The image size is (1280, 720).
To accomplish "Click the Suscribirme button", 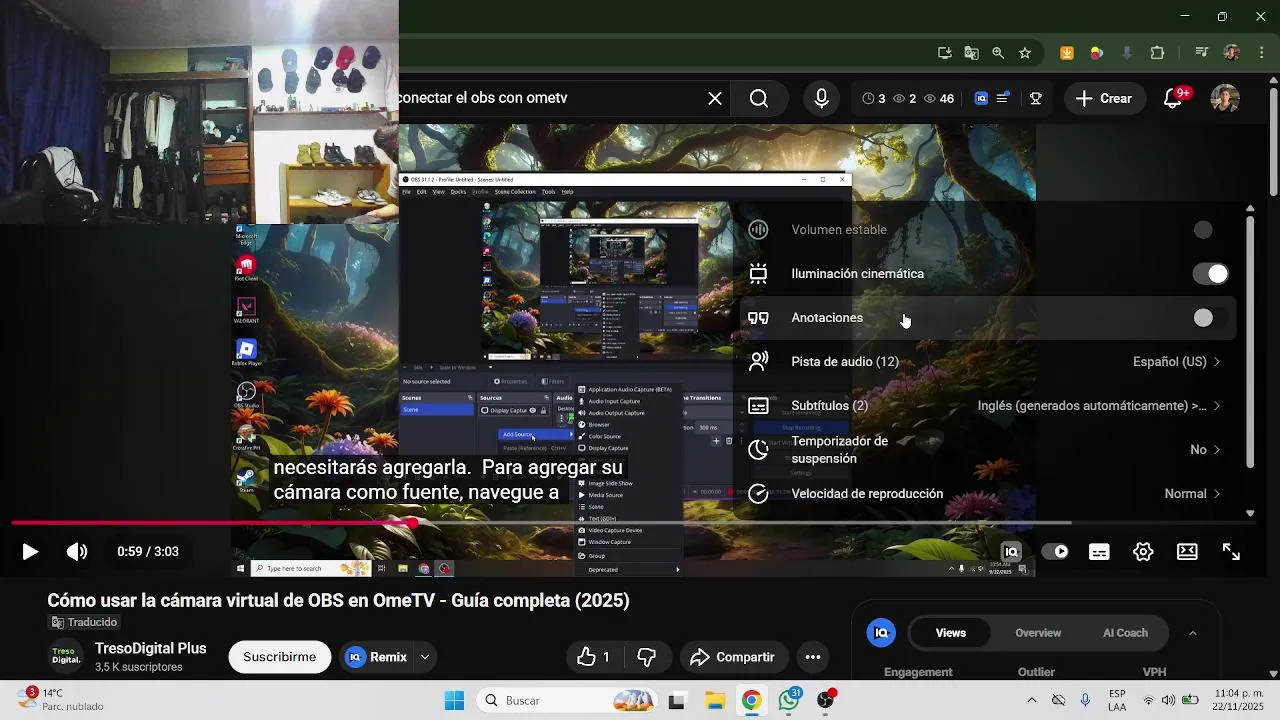I will click(280, 657).
